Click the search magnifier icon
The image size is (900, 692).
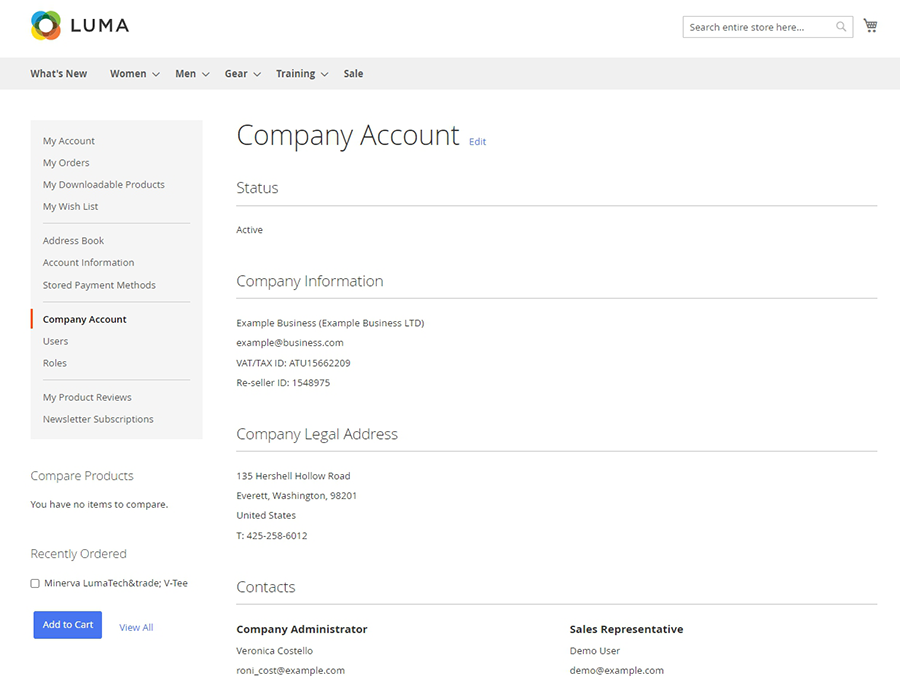(x=841, y=27)
